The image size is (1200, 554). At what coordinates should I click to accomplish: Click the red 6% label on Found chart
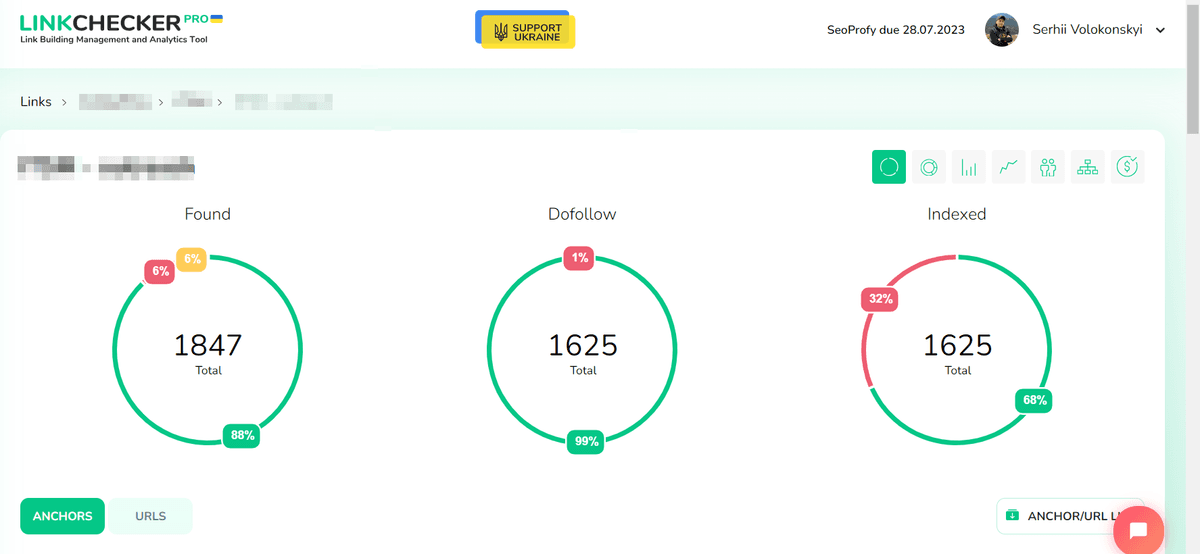click(160, 271)
